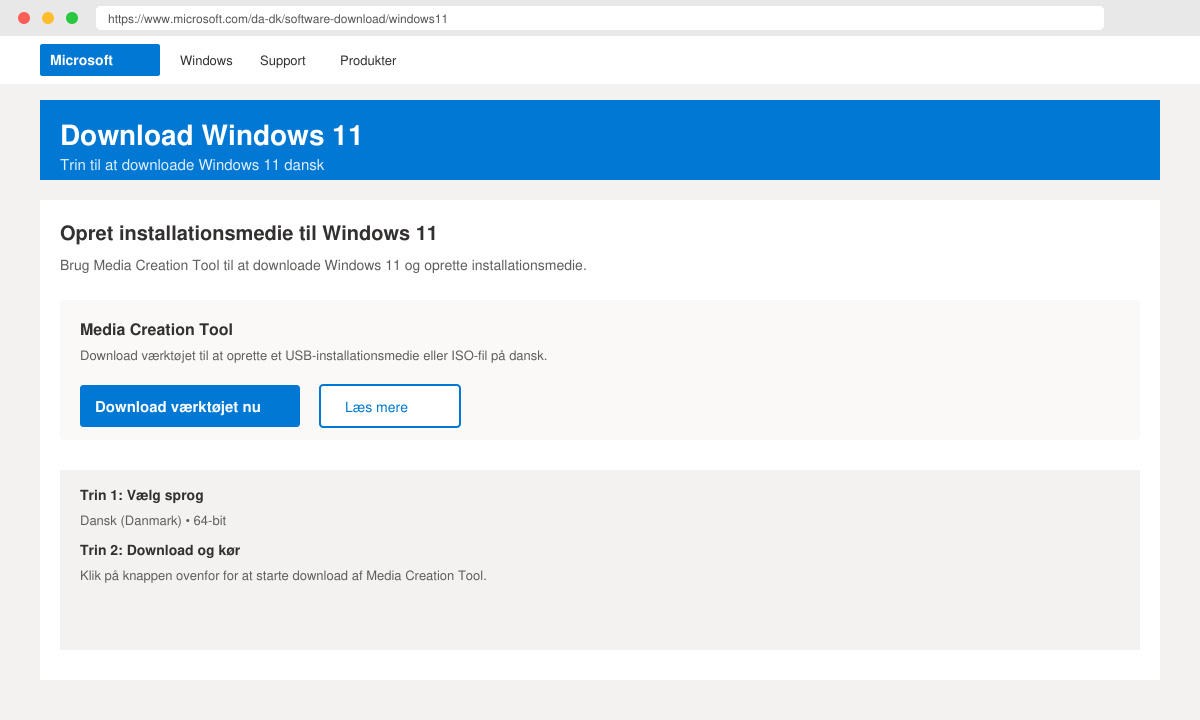The width and height of the screenshot is (1200, 720).
Task: Open the Windows menu item
Action: tap(206, 61)
